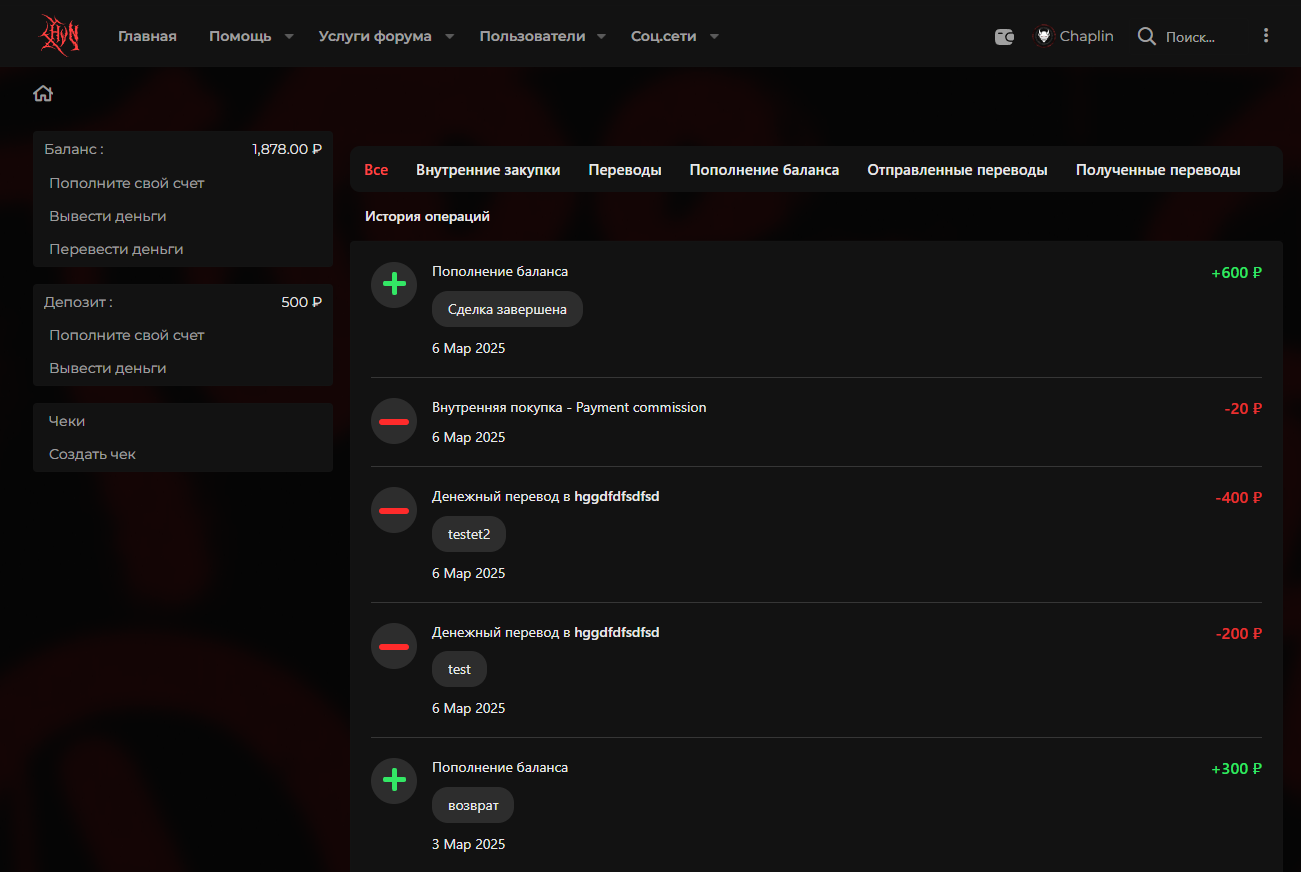Click the red forum logo
Image resolution: width=1301 pixels, height=872 pixels.
coord(59,35)
